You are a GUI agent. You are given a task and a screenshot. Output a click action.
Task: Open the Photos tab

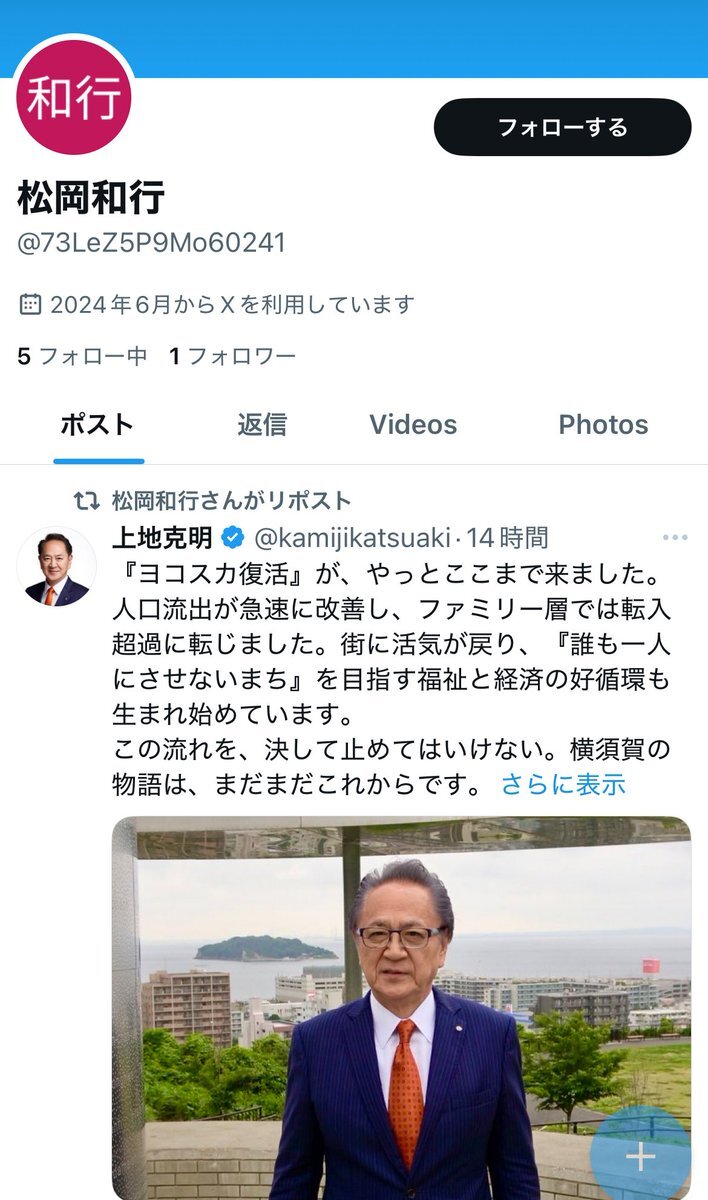coord(603,424)
